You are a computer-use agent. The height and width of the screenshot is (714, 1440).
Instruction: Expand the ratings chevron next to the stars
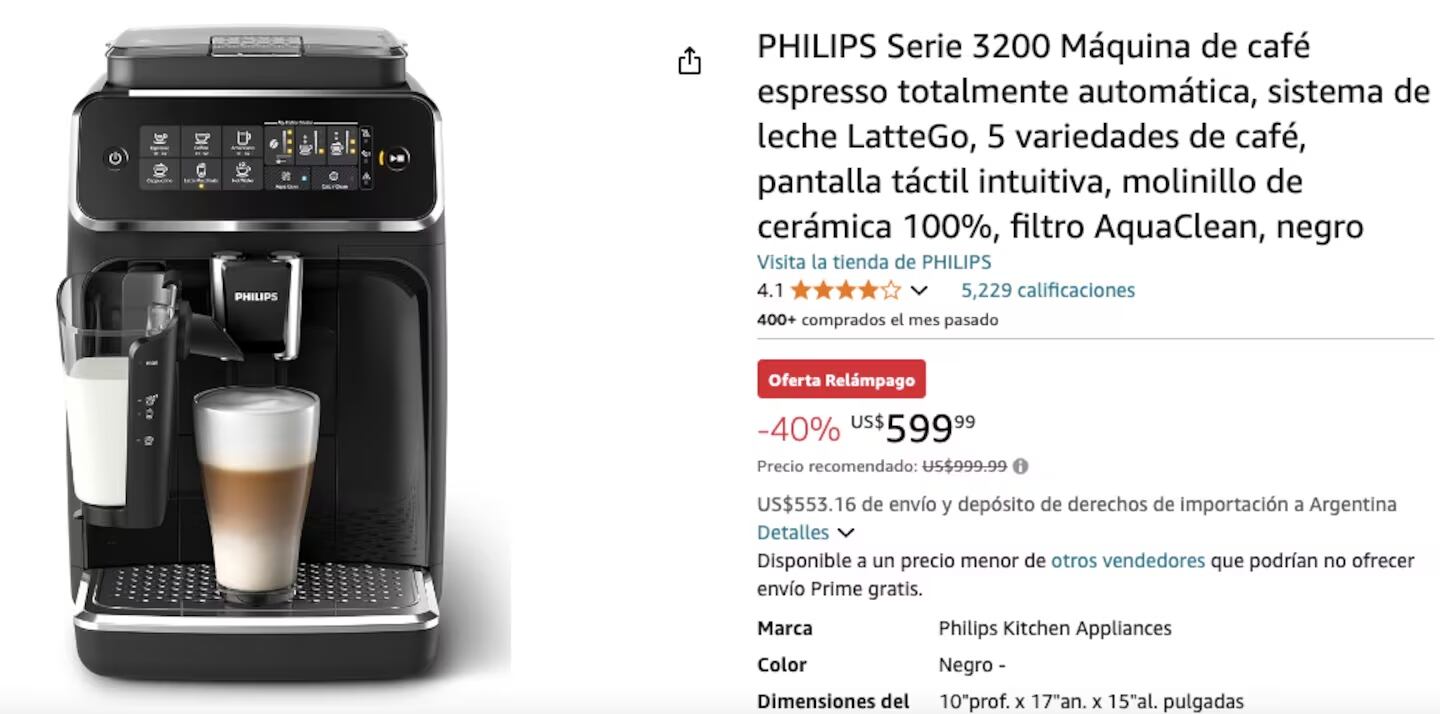(x=919, y=291)
